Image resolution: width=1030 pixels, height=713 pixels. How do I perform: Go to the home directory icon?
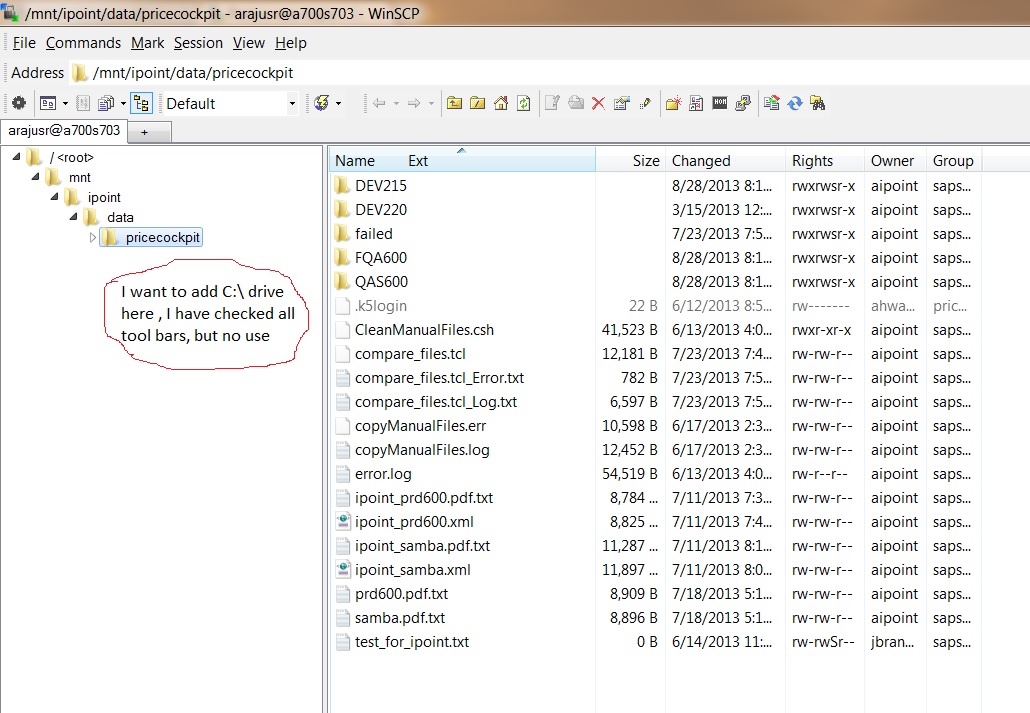click(x=501, y=103)
